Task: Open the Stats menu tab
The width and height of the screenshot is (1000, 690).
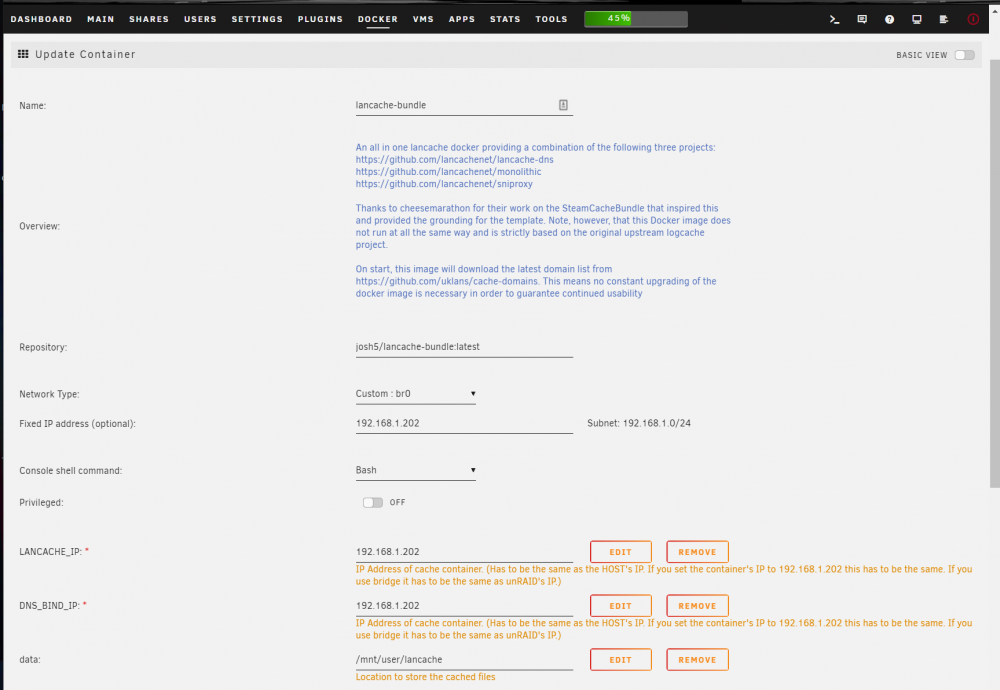Action: tap(505, 19)
